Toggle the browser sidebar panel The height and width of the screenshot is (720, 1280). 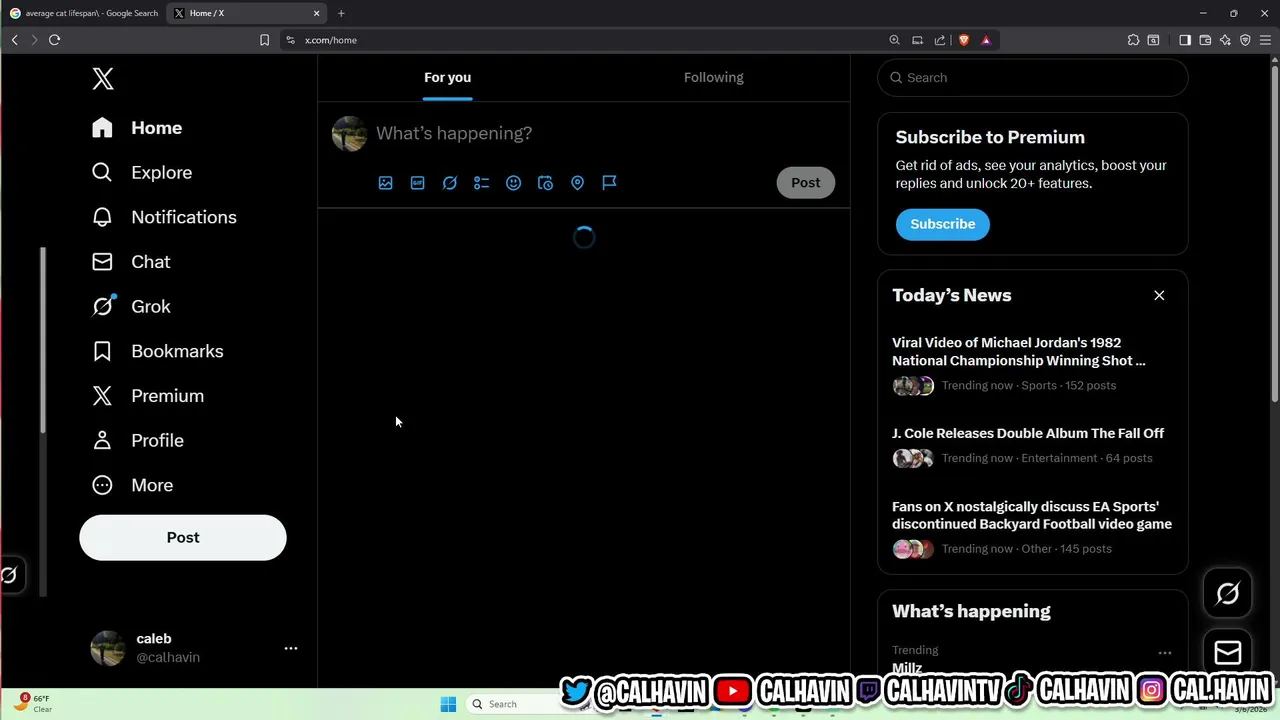[x=1185, y=40]
